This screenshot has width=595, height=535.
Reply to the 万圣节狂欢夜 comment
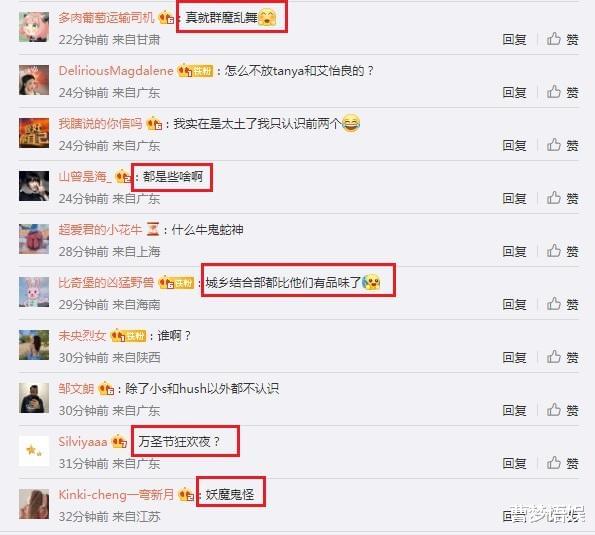(x=514, y=464)
